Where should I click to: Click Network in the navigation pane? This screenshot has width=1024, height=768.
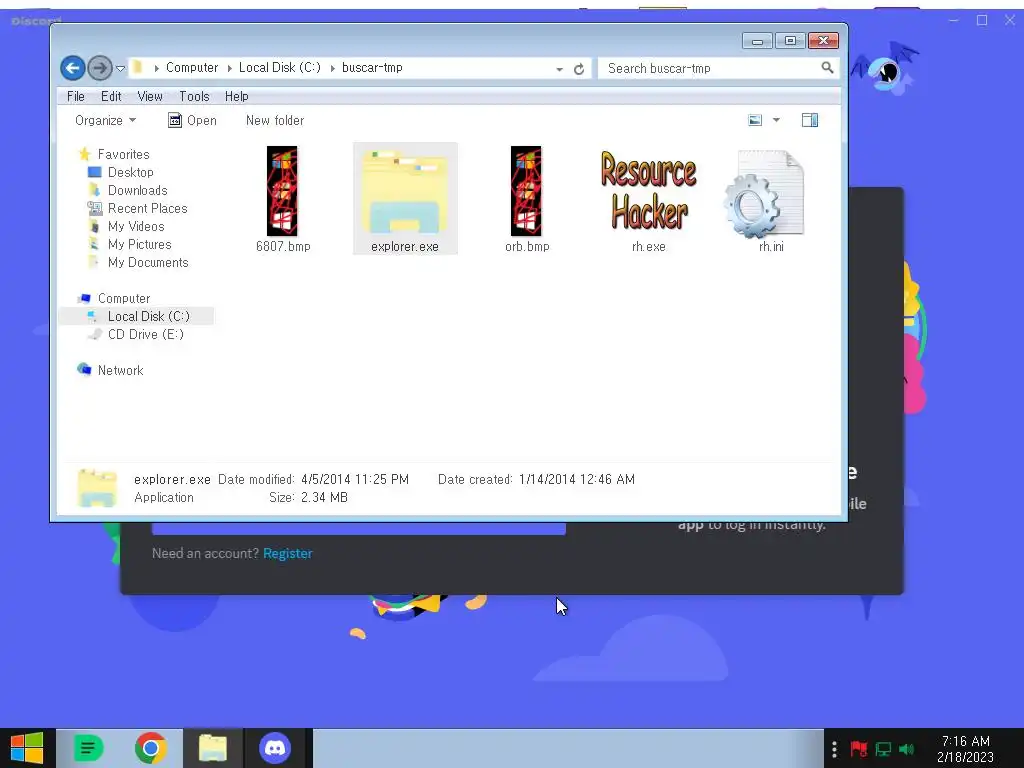tap(120, 370)
